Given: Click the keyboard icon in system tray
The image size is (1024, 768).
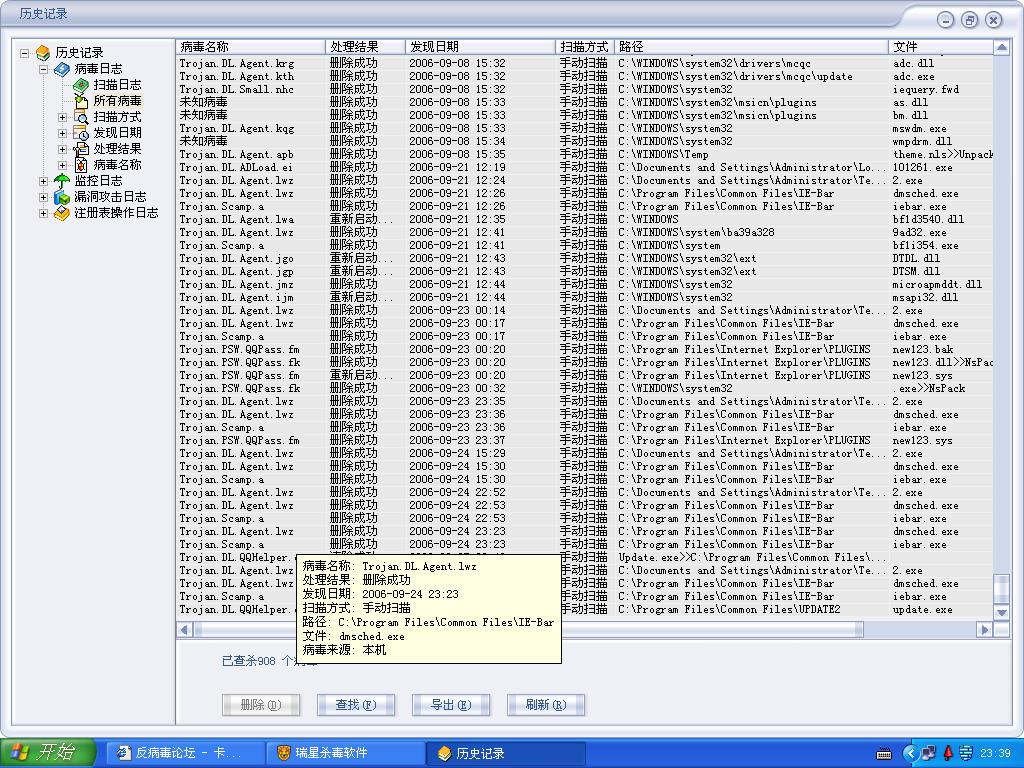Looking at the screenshot, I should (x=884, y=754).
